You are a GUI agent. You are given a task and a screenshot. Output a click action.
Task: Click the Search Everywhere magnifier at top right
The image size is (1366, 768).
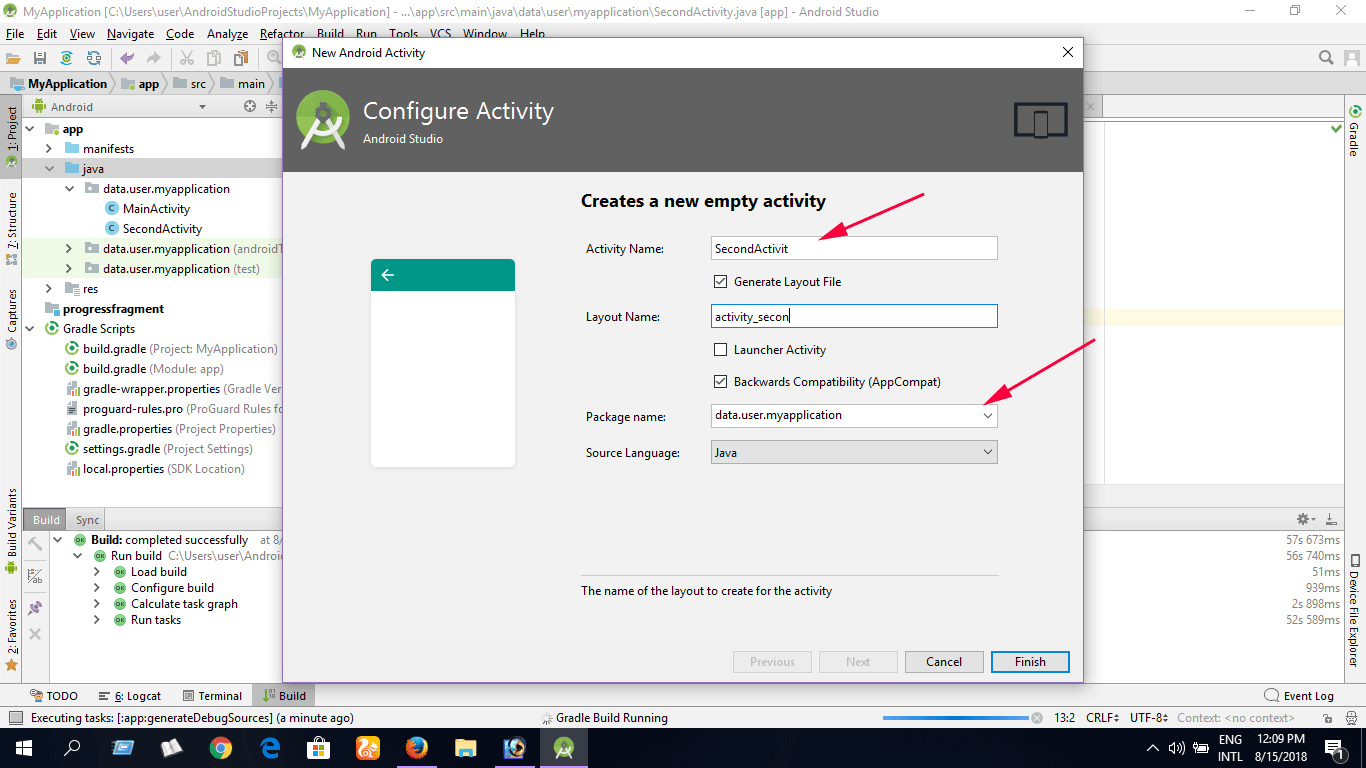[x=1326, y=58]
